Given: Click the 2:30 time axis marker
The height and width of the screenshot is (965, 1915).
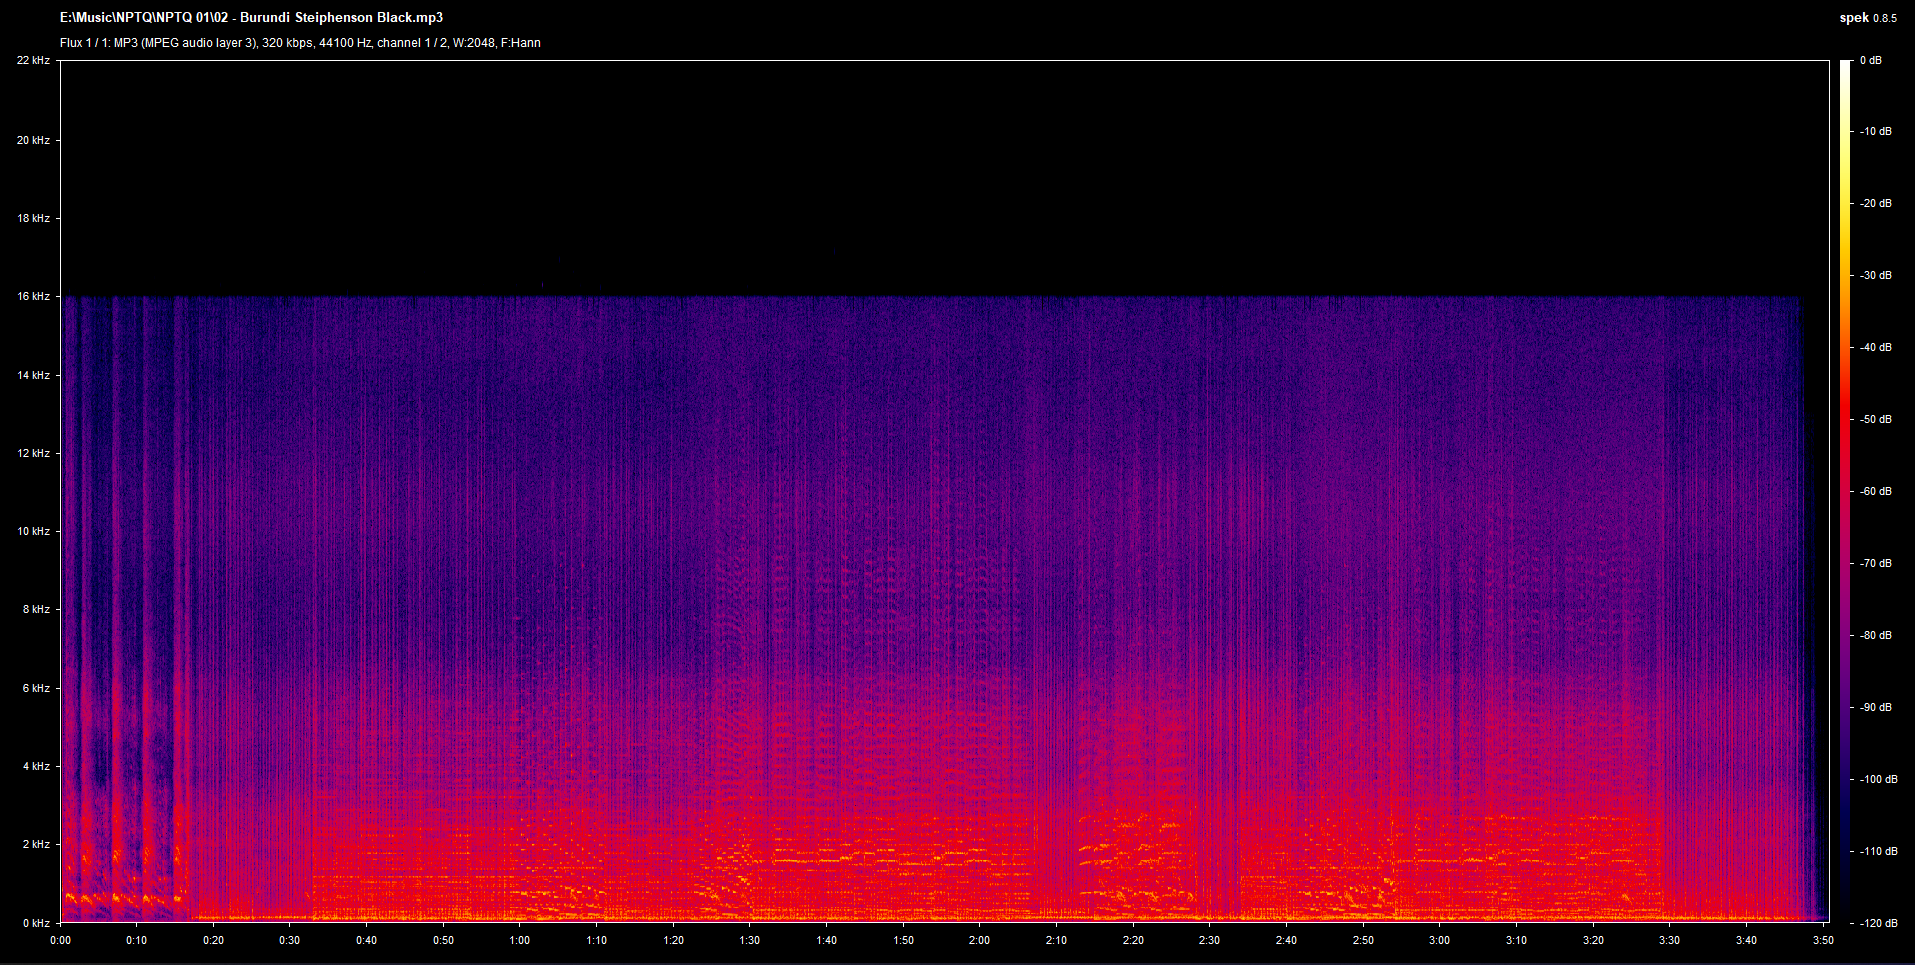Looking at the screenshot, I should [1209, 940].
